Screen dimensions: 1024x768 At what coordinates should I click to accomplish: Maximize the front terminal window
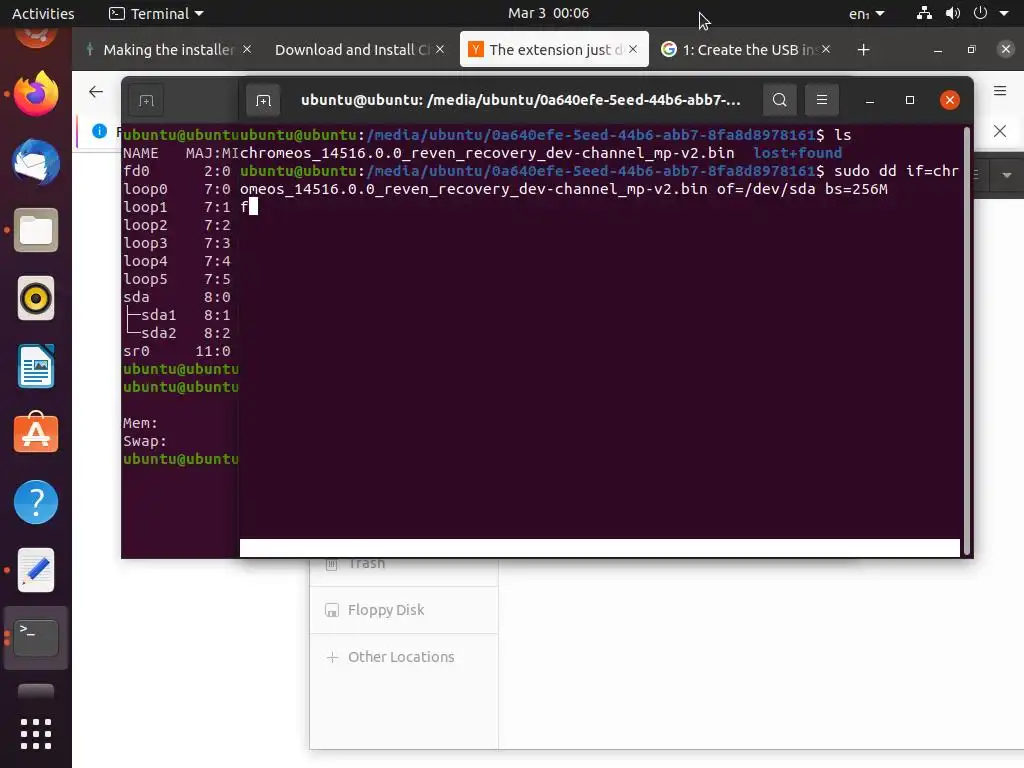point(910,100)
